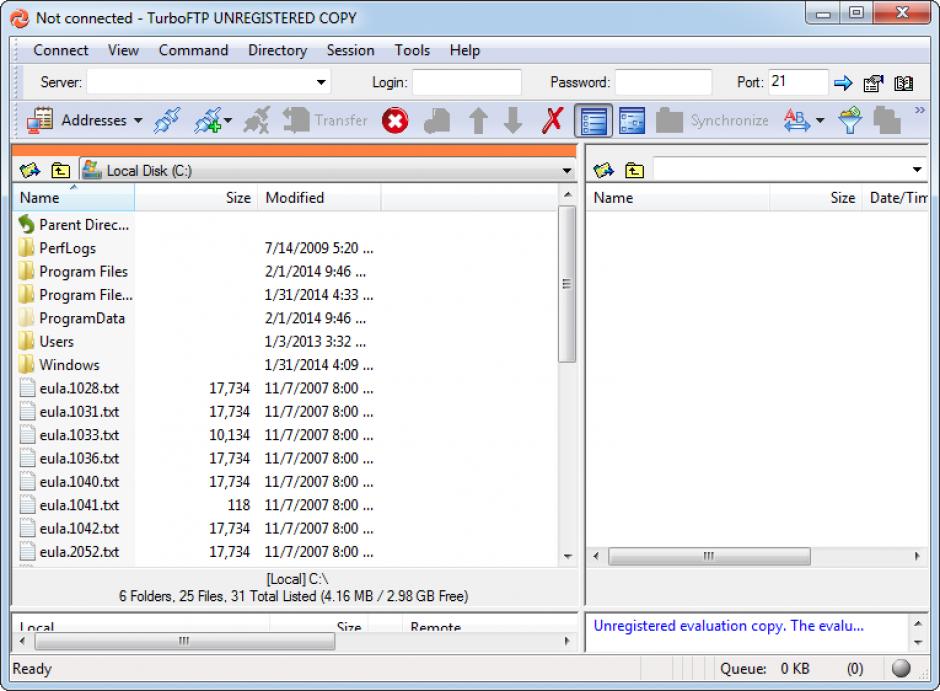
Task: Select file eula.1041.txt
Action: [x=70, y=505]
